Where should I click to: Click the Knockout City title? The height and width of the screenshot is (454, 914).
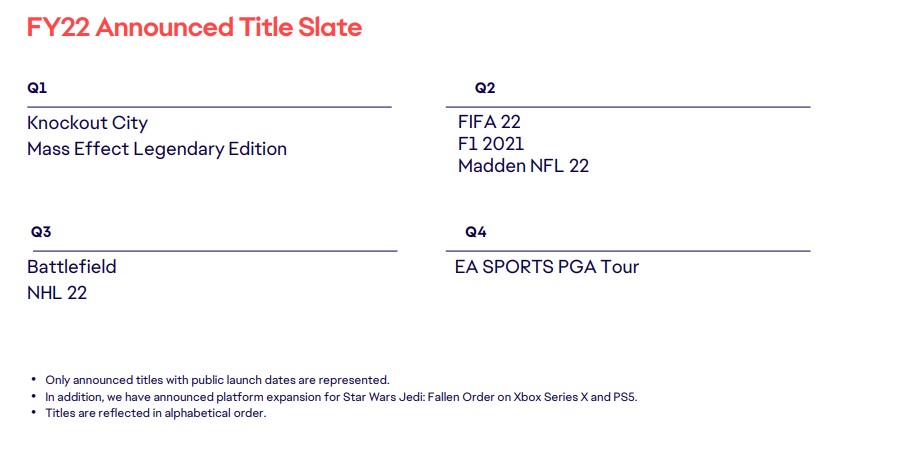pos(87,124)
